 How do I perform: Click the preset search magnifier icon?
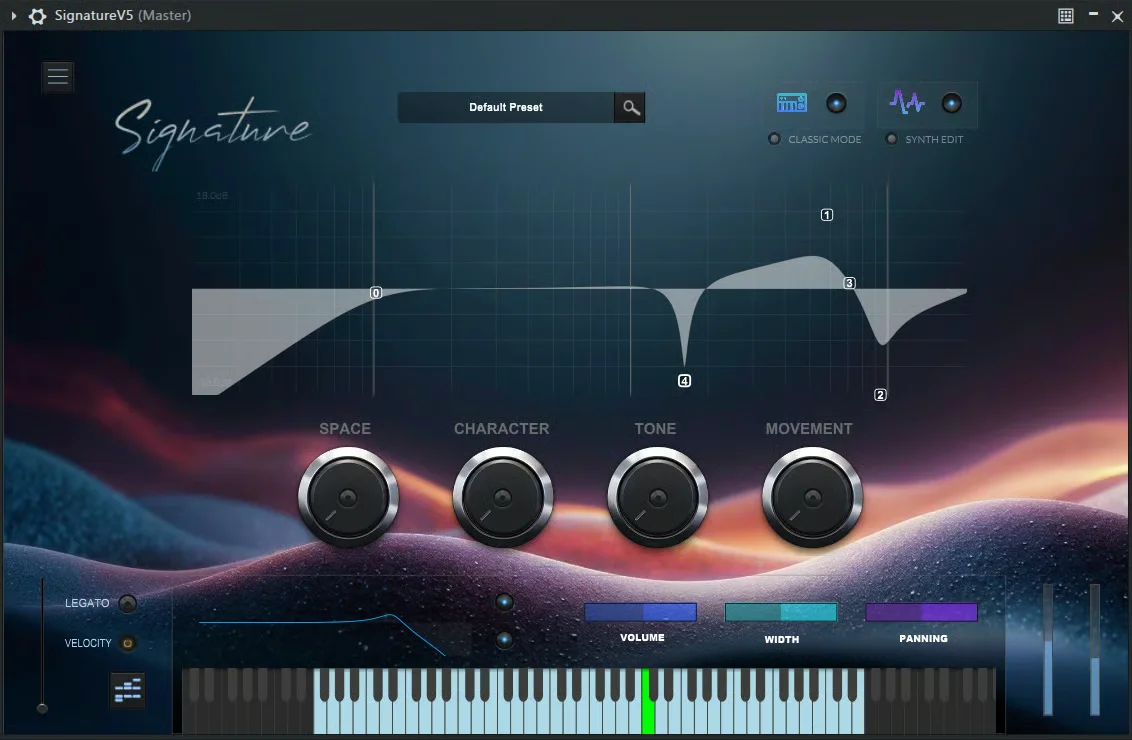point(630,107)
